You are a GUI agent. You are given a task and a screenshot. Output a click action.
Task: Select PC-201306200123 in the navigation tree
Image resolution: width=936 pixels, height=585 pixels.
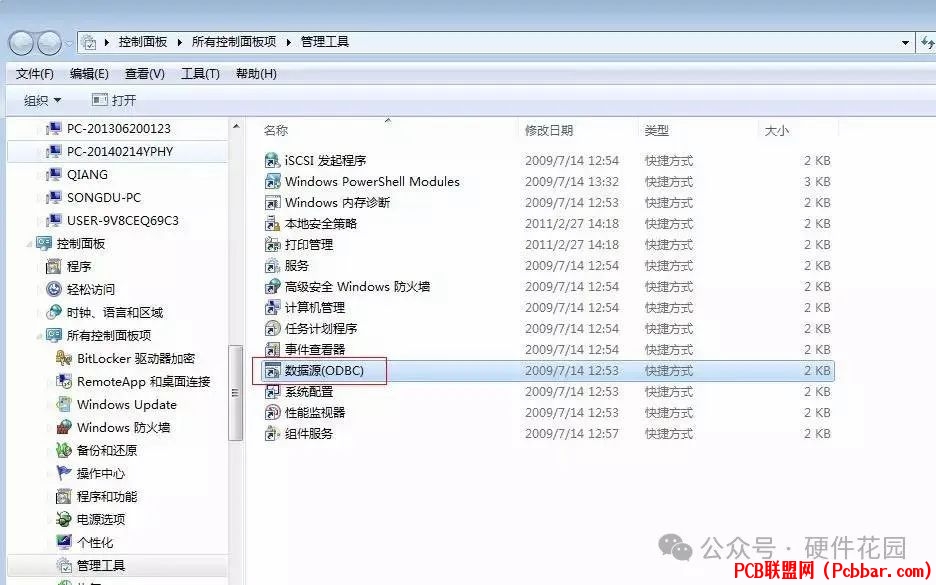[x=119, y=128]
